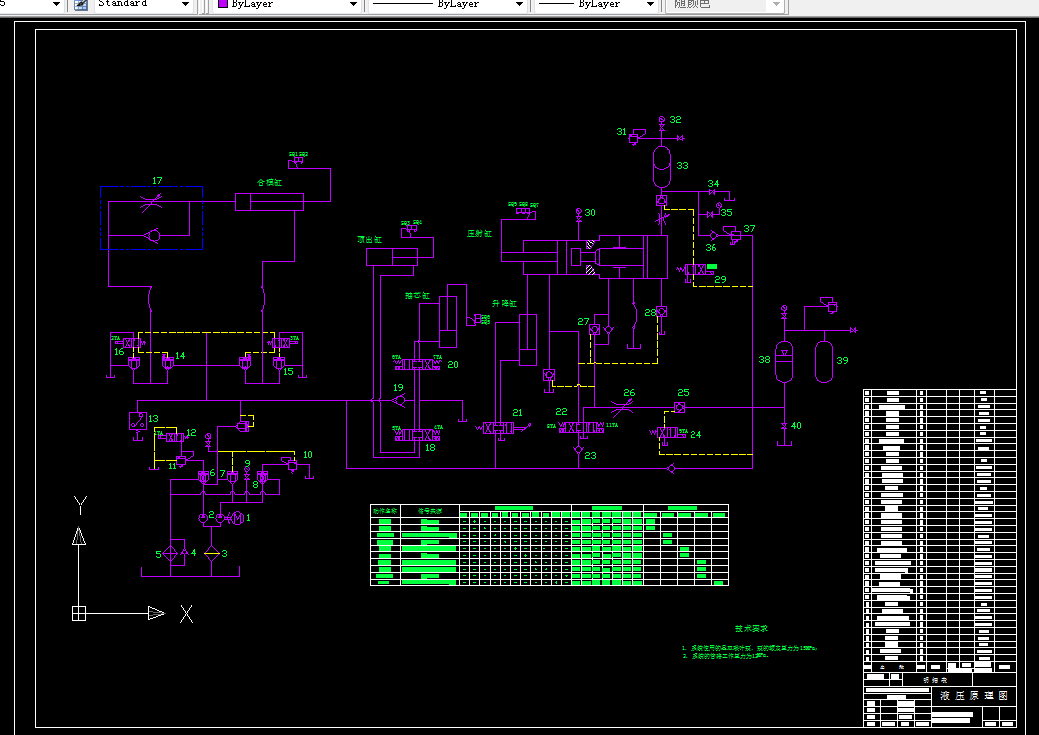
Task: Click the UCS X axis arrowhead
Action: (x=156, y=613)
